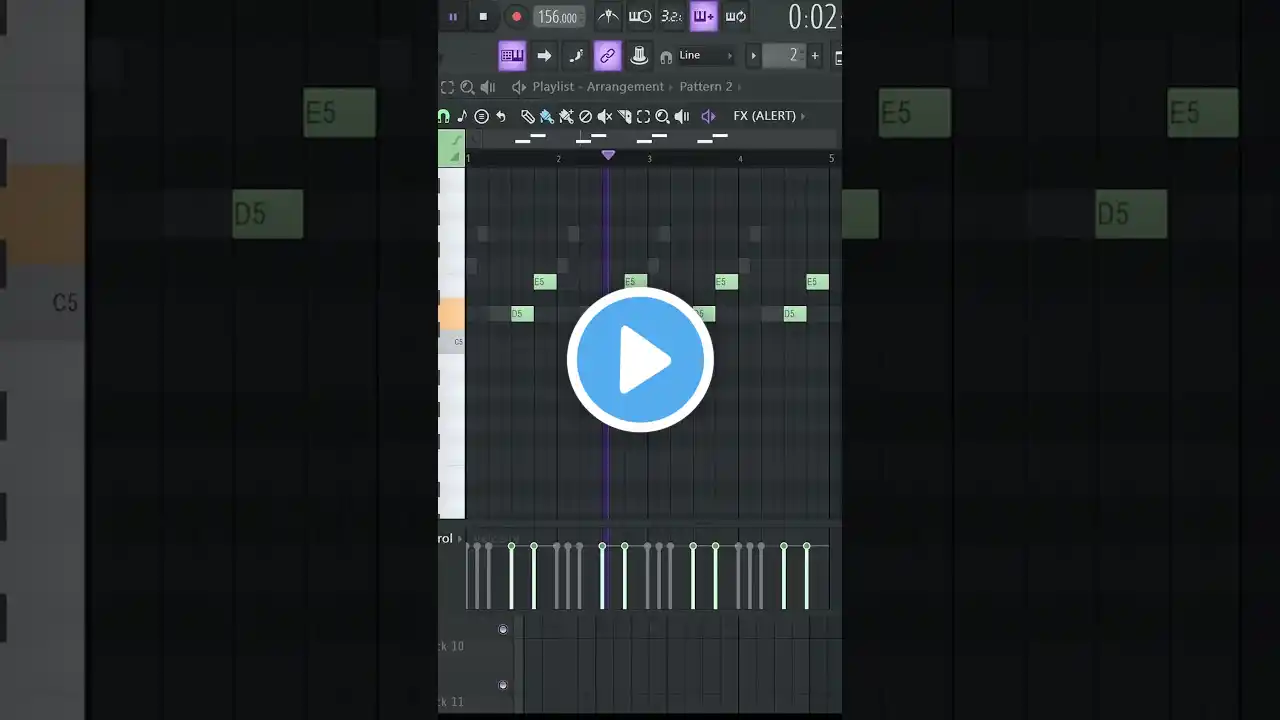Click the piano roll undo arrow icon
This screenshot has height=720, width=1280.
(x=501, y=116)
